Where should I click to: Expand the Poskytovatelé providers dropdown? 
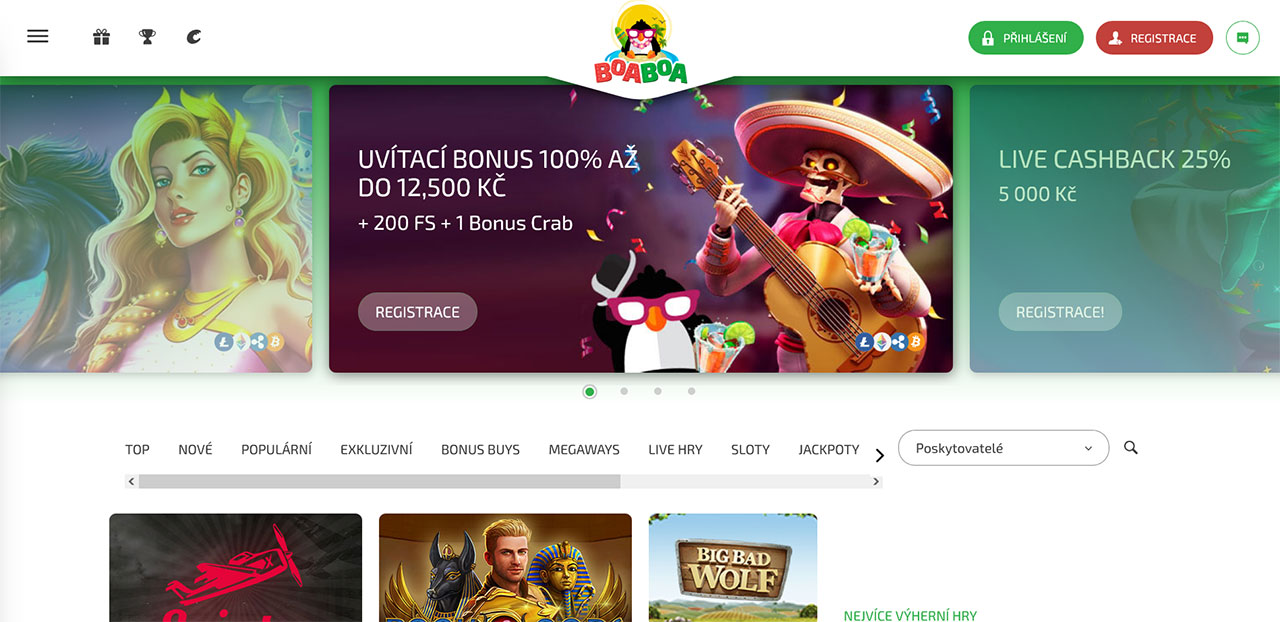[1004, 448]
